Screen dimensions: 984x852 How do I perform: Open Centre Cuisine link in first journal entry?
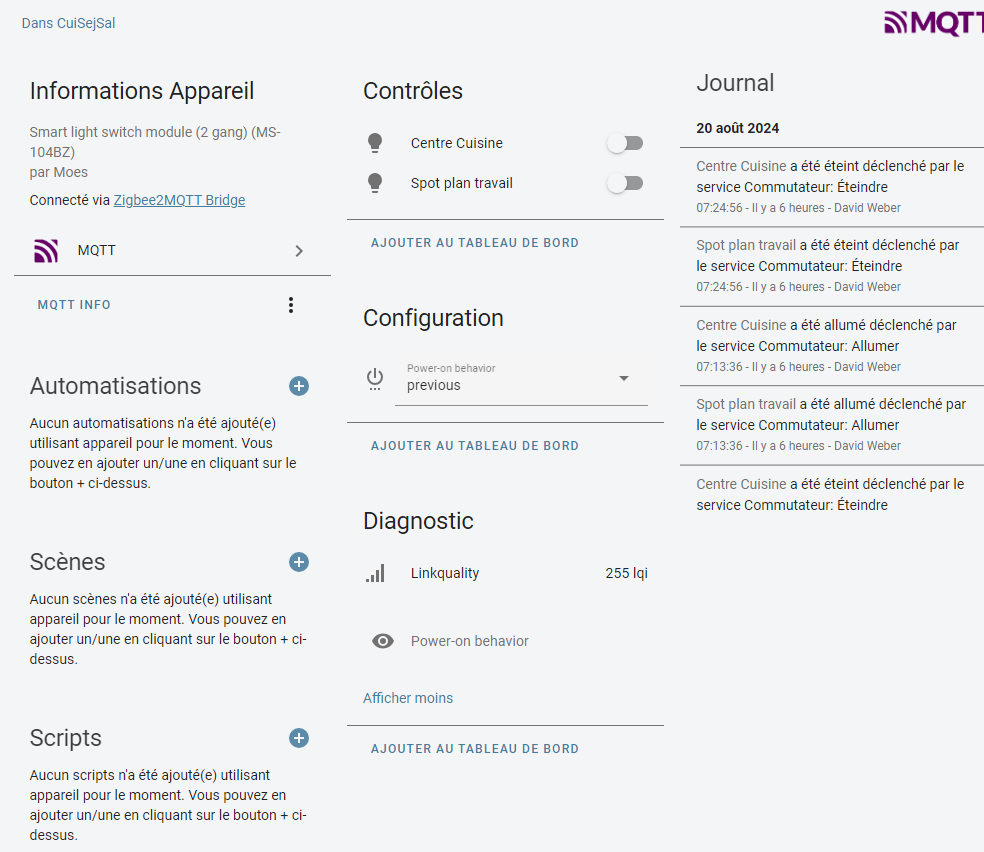pos(741,166)
